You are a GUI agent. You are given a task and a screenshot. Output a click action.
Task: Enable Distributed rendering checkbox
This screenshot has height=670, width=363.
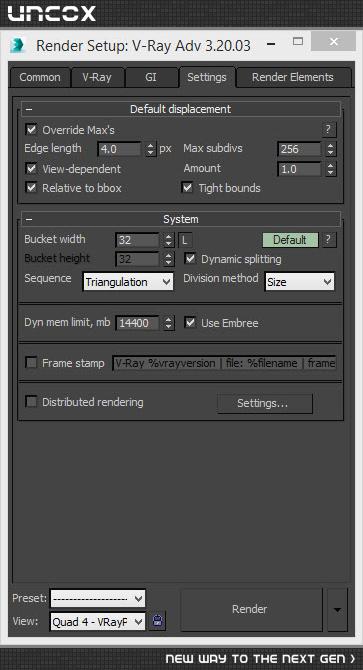(x=31, y=402)
